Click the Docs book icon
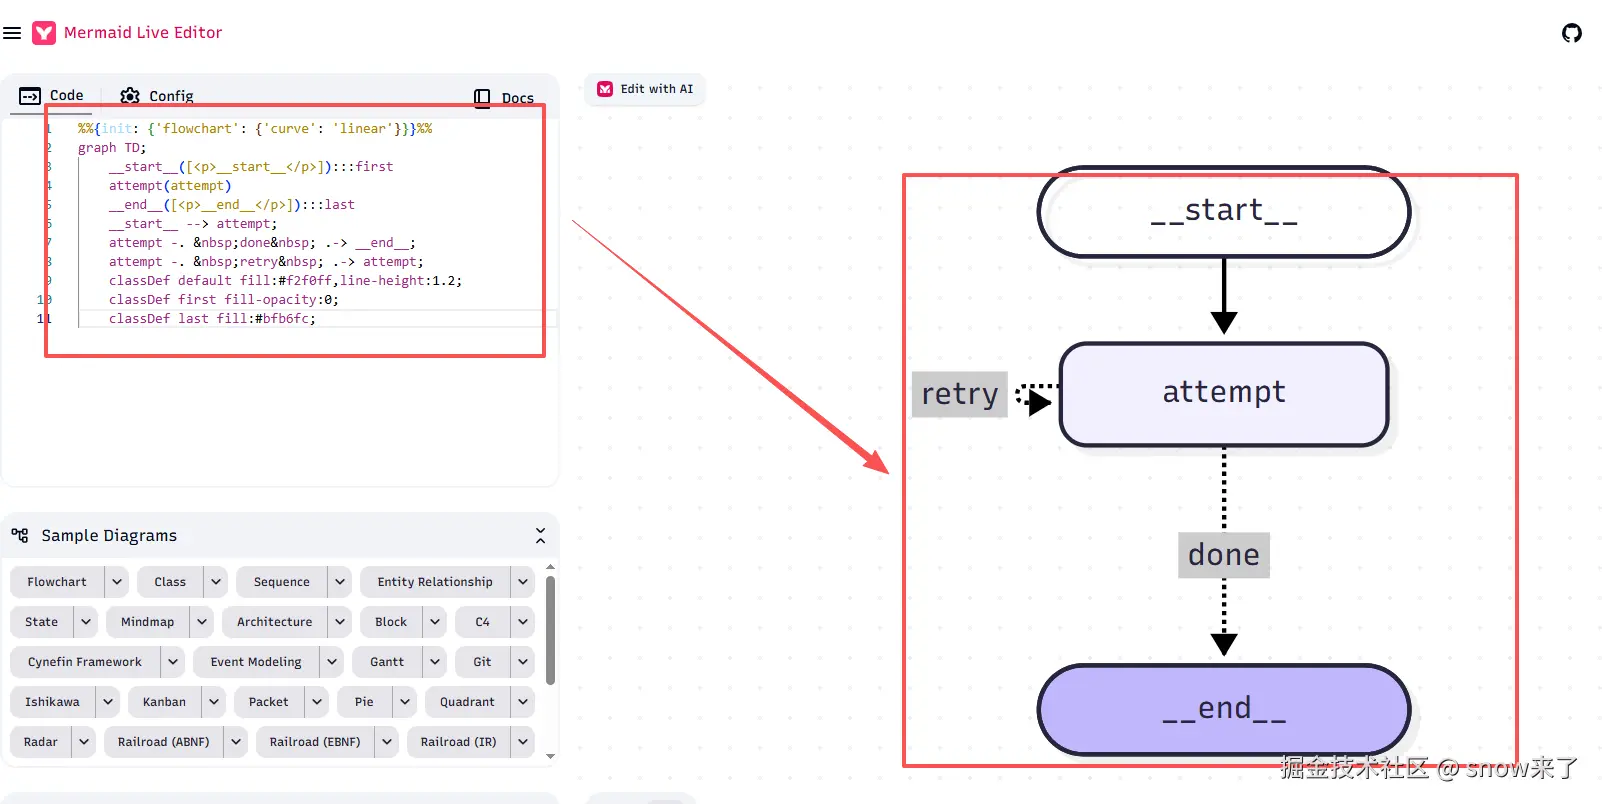Image resolution: width=1602 pixels, height=804 pixels. (482, 98)
